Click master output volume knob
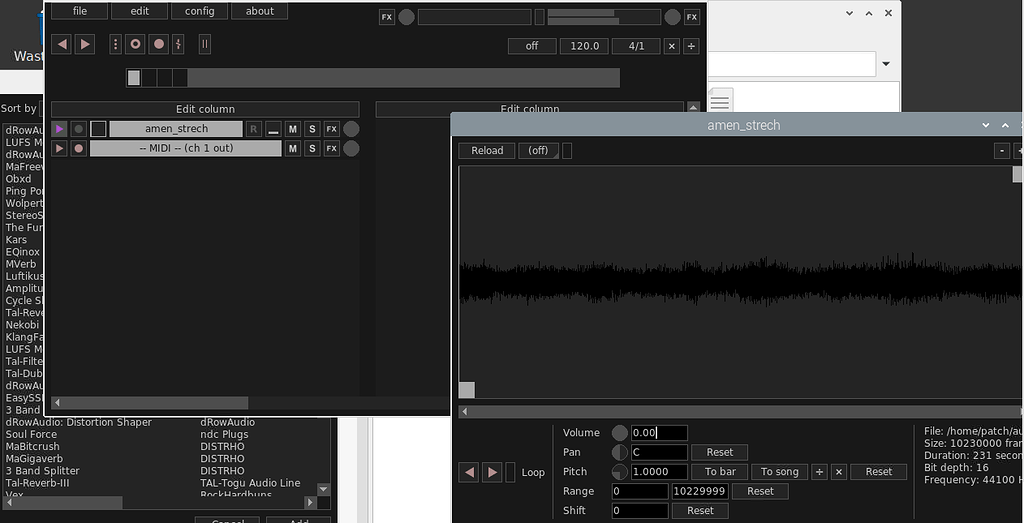This screenshot has width=1024, height=523. click(673, 18)
